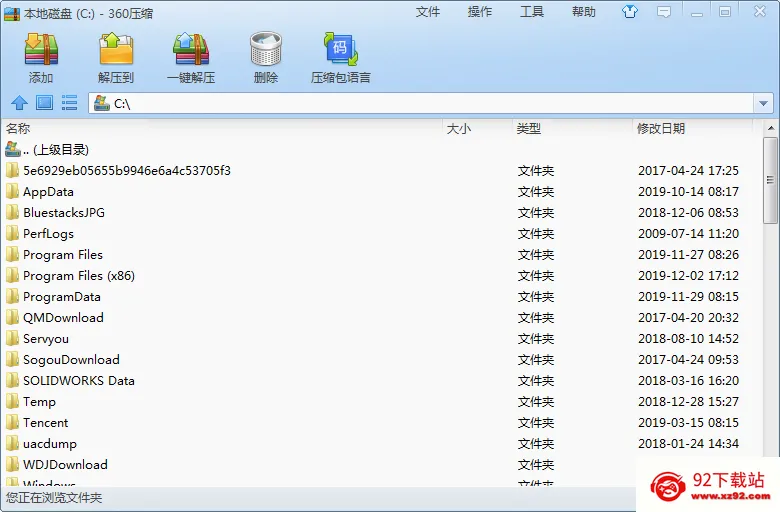Select the uacdump folder name

tap(50, 444)
